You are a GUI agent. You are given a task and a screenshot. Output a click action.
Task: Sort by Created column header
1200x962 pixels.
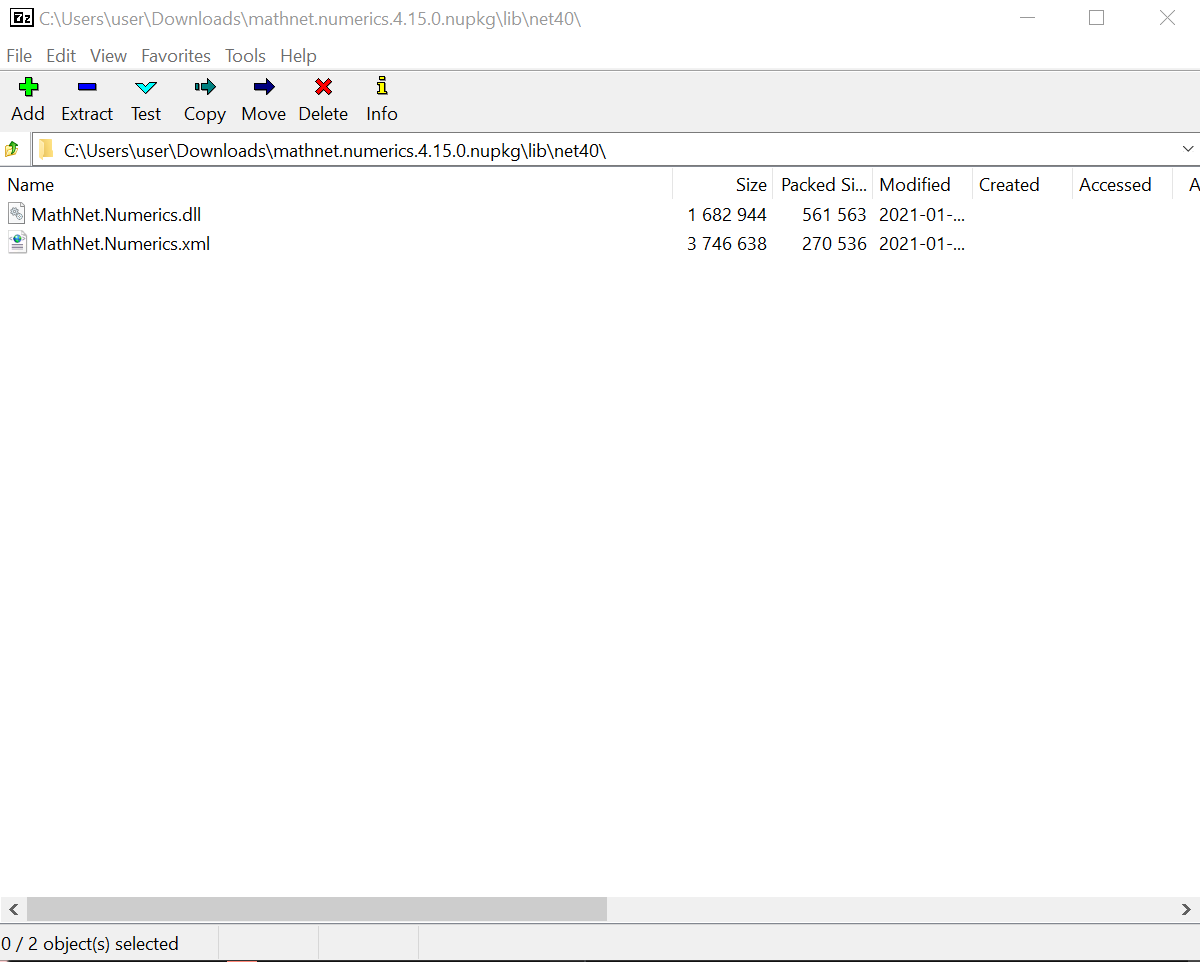coord(1022,185)
